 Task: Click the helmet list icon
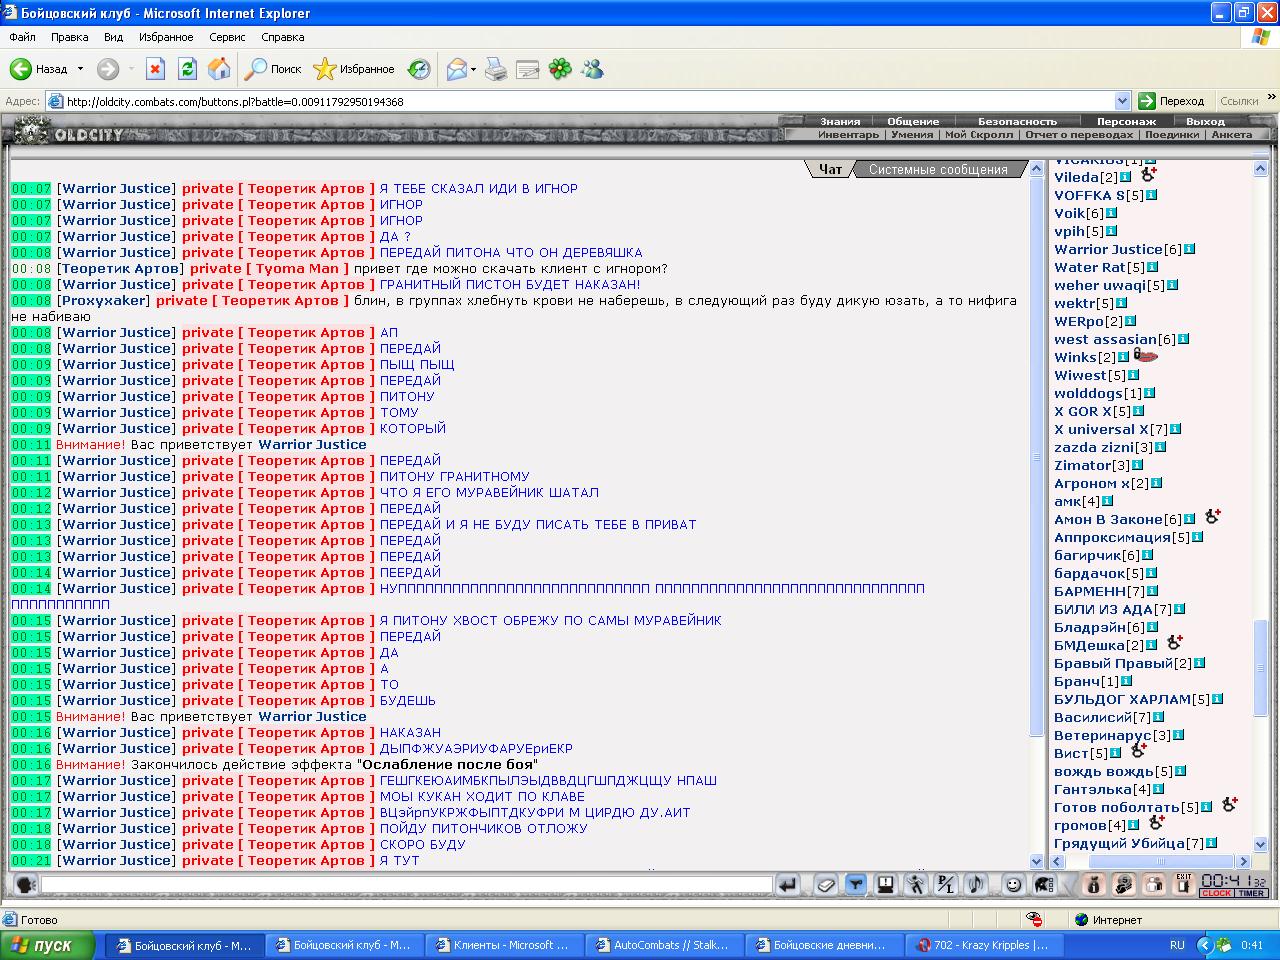tap(1044, 884)
